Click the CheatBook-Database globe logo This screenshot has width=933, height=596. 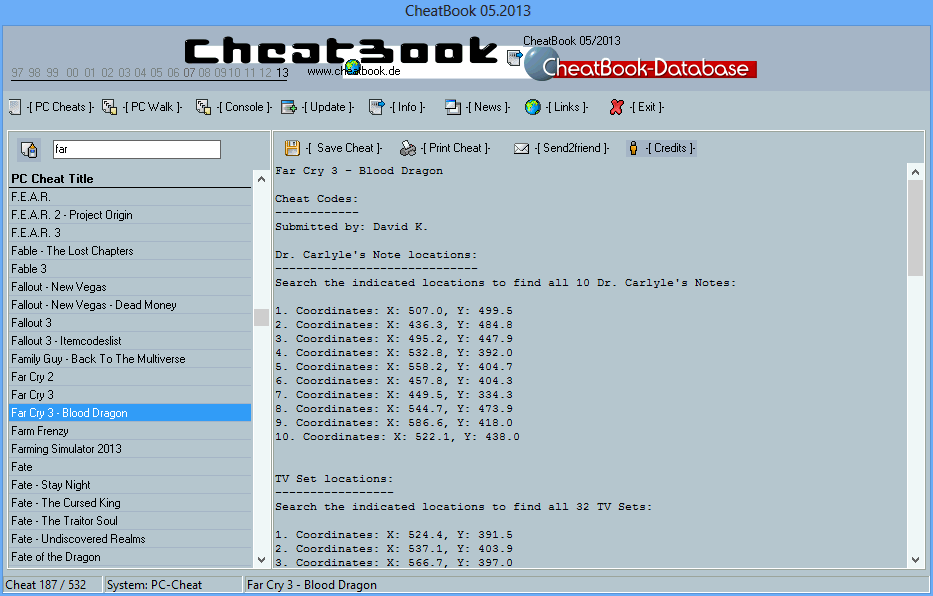[541, 64]
